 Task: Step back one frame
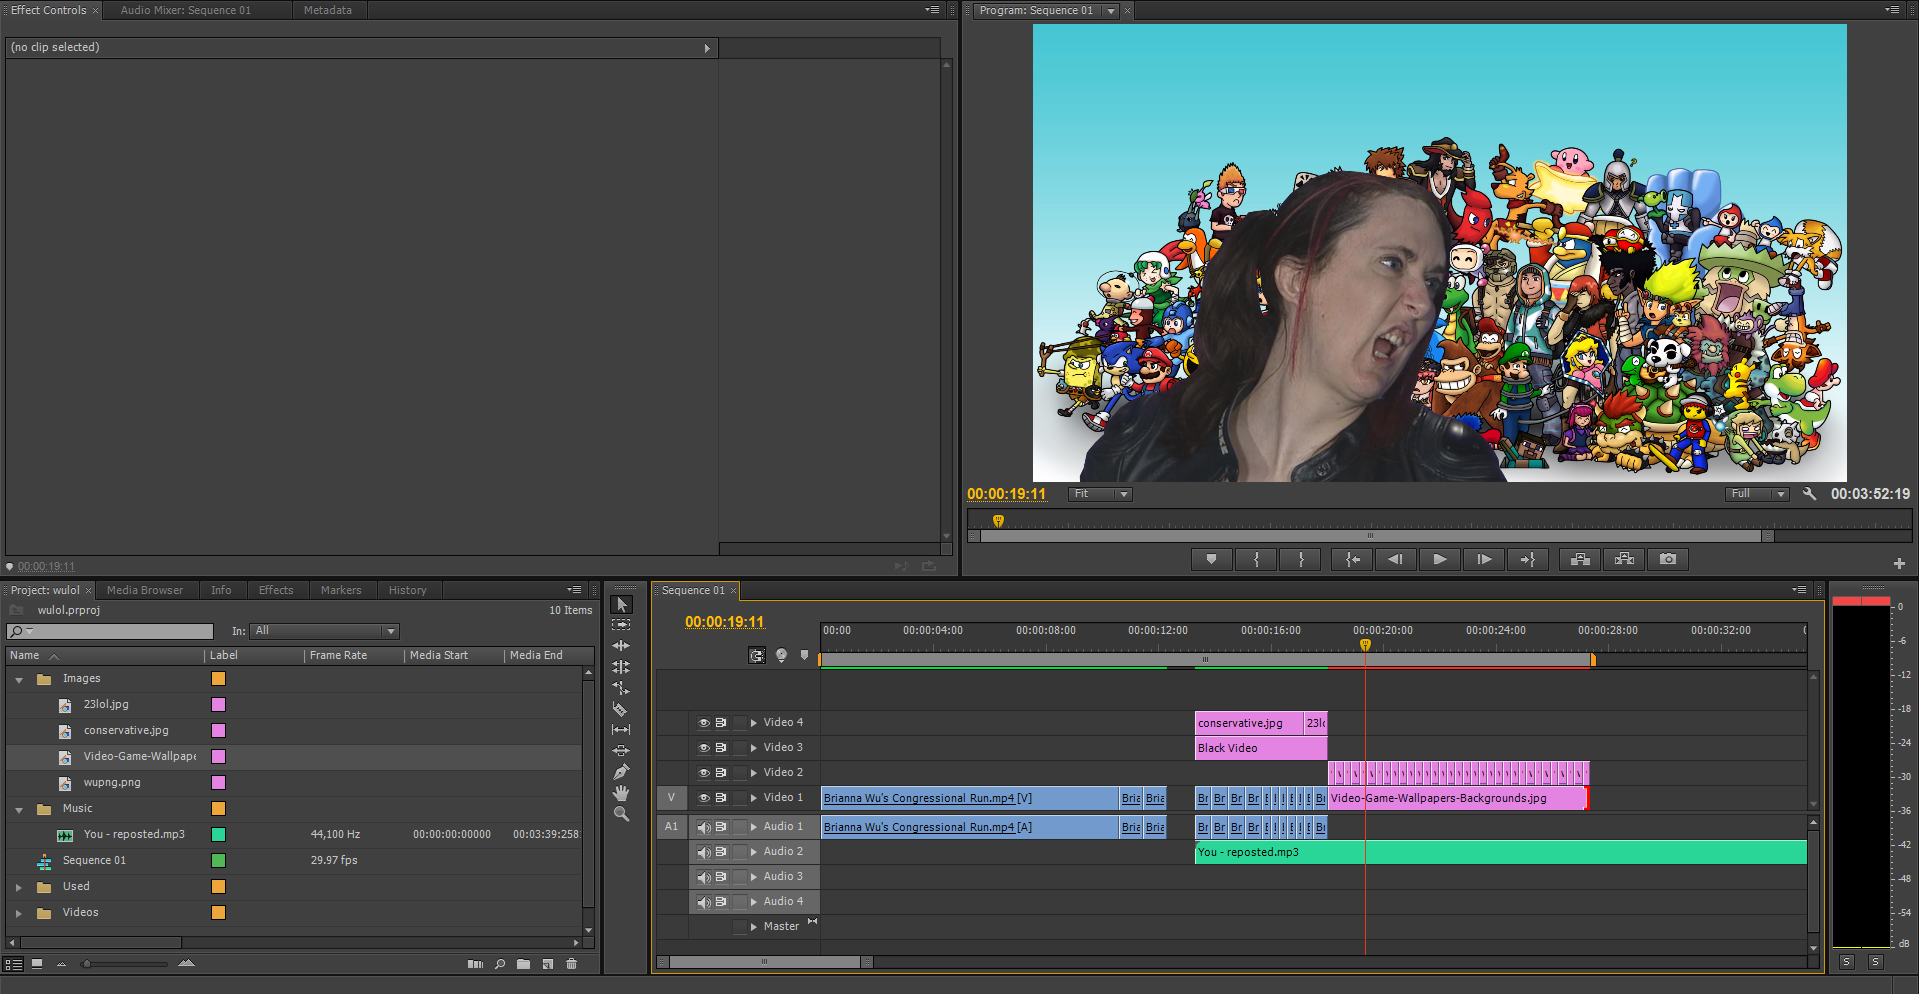coord(1395,560)
